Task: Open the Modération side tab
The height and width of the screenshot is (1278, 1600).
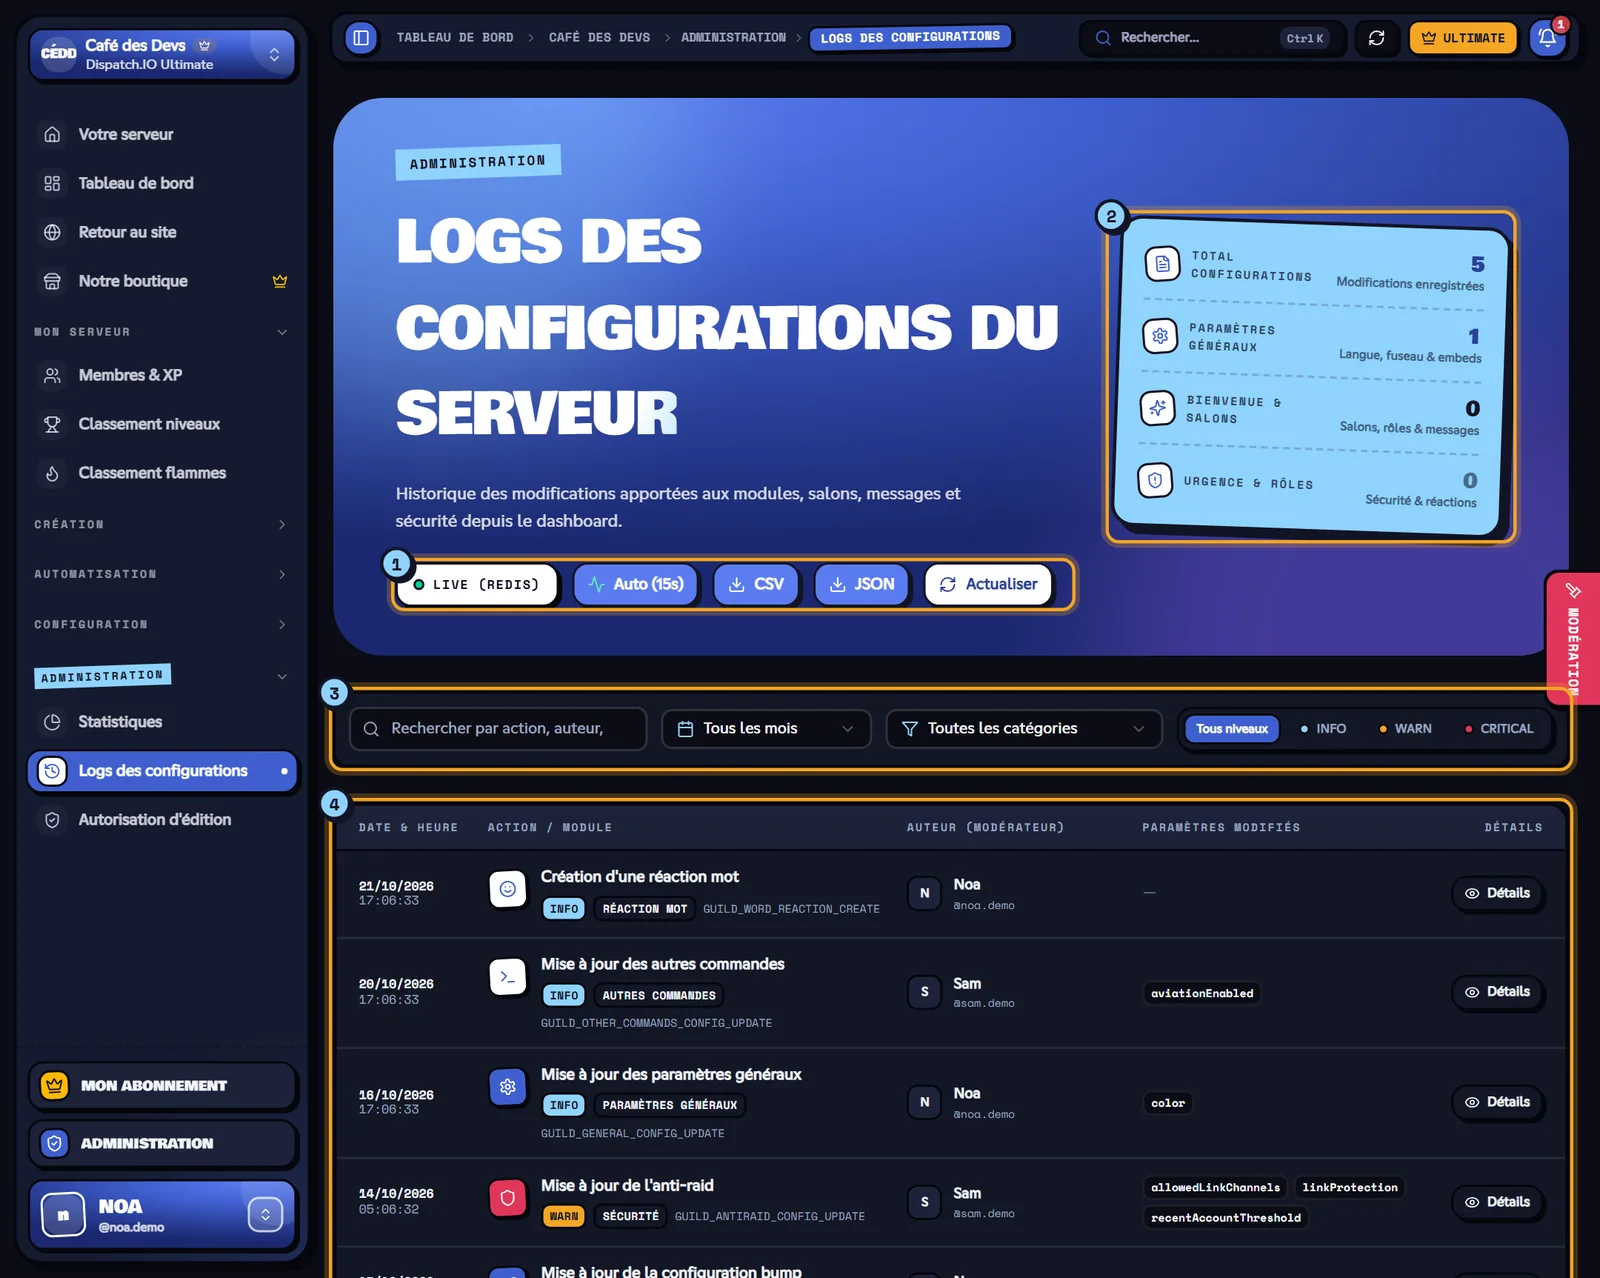Action: [1573, 637]
